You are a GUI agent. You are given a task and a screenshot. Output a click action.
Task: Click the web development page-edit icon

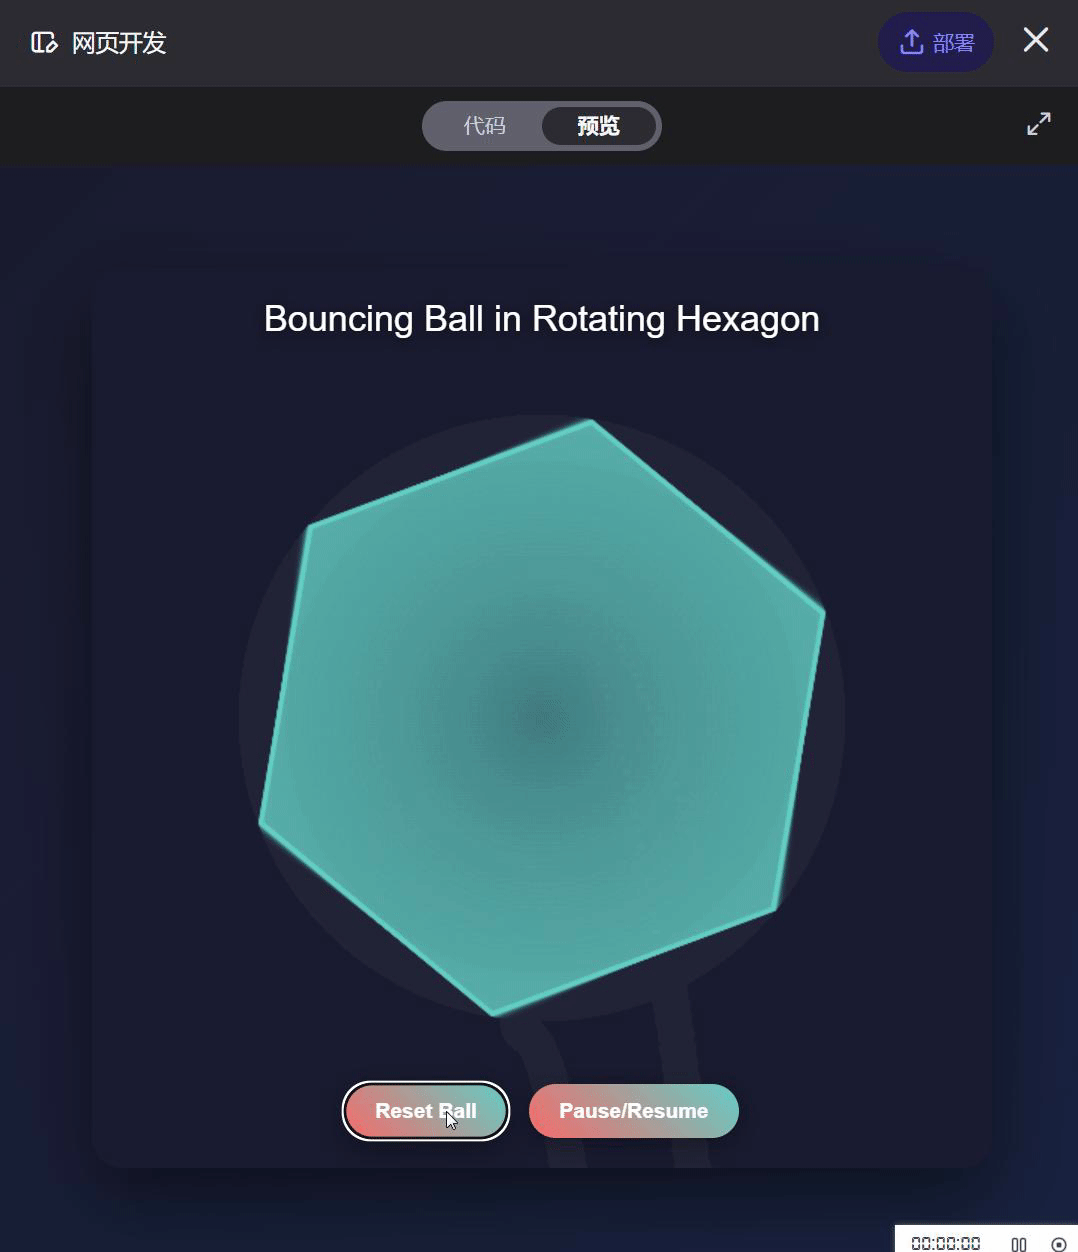[43, 43]
